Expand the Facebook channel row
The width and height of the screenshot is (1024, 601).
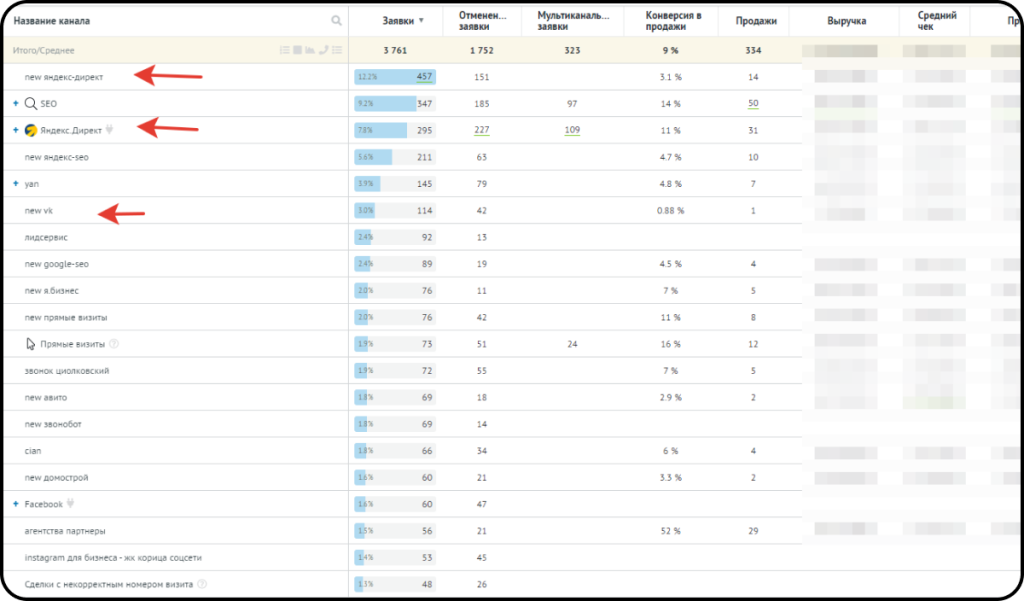(16, 504)
